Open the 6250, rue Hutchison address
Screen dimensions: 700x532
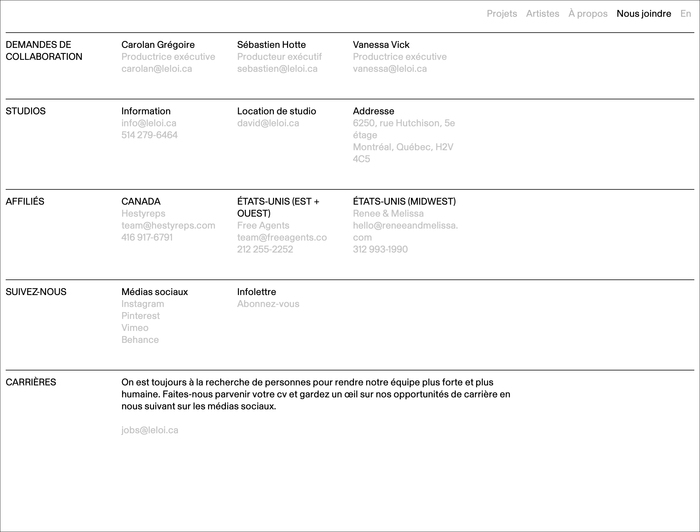point(404,141)
